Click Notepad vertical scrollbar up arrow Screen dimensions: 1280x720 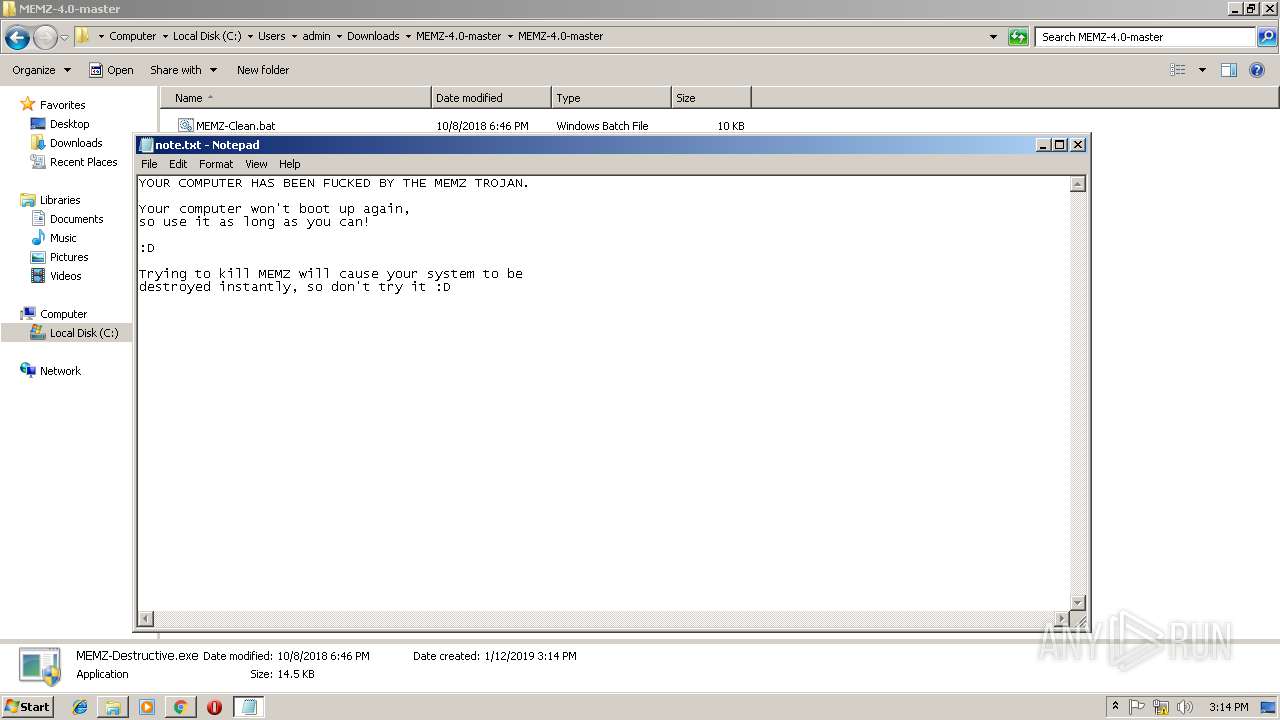(x=1077, y=184)
